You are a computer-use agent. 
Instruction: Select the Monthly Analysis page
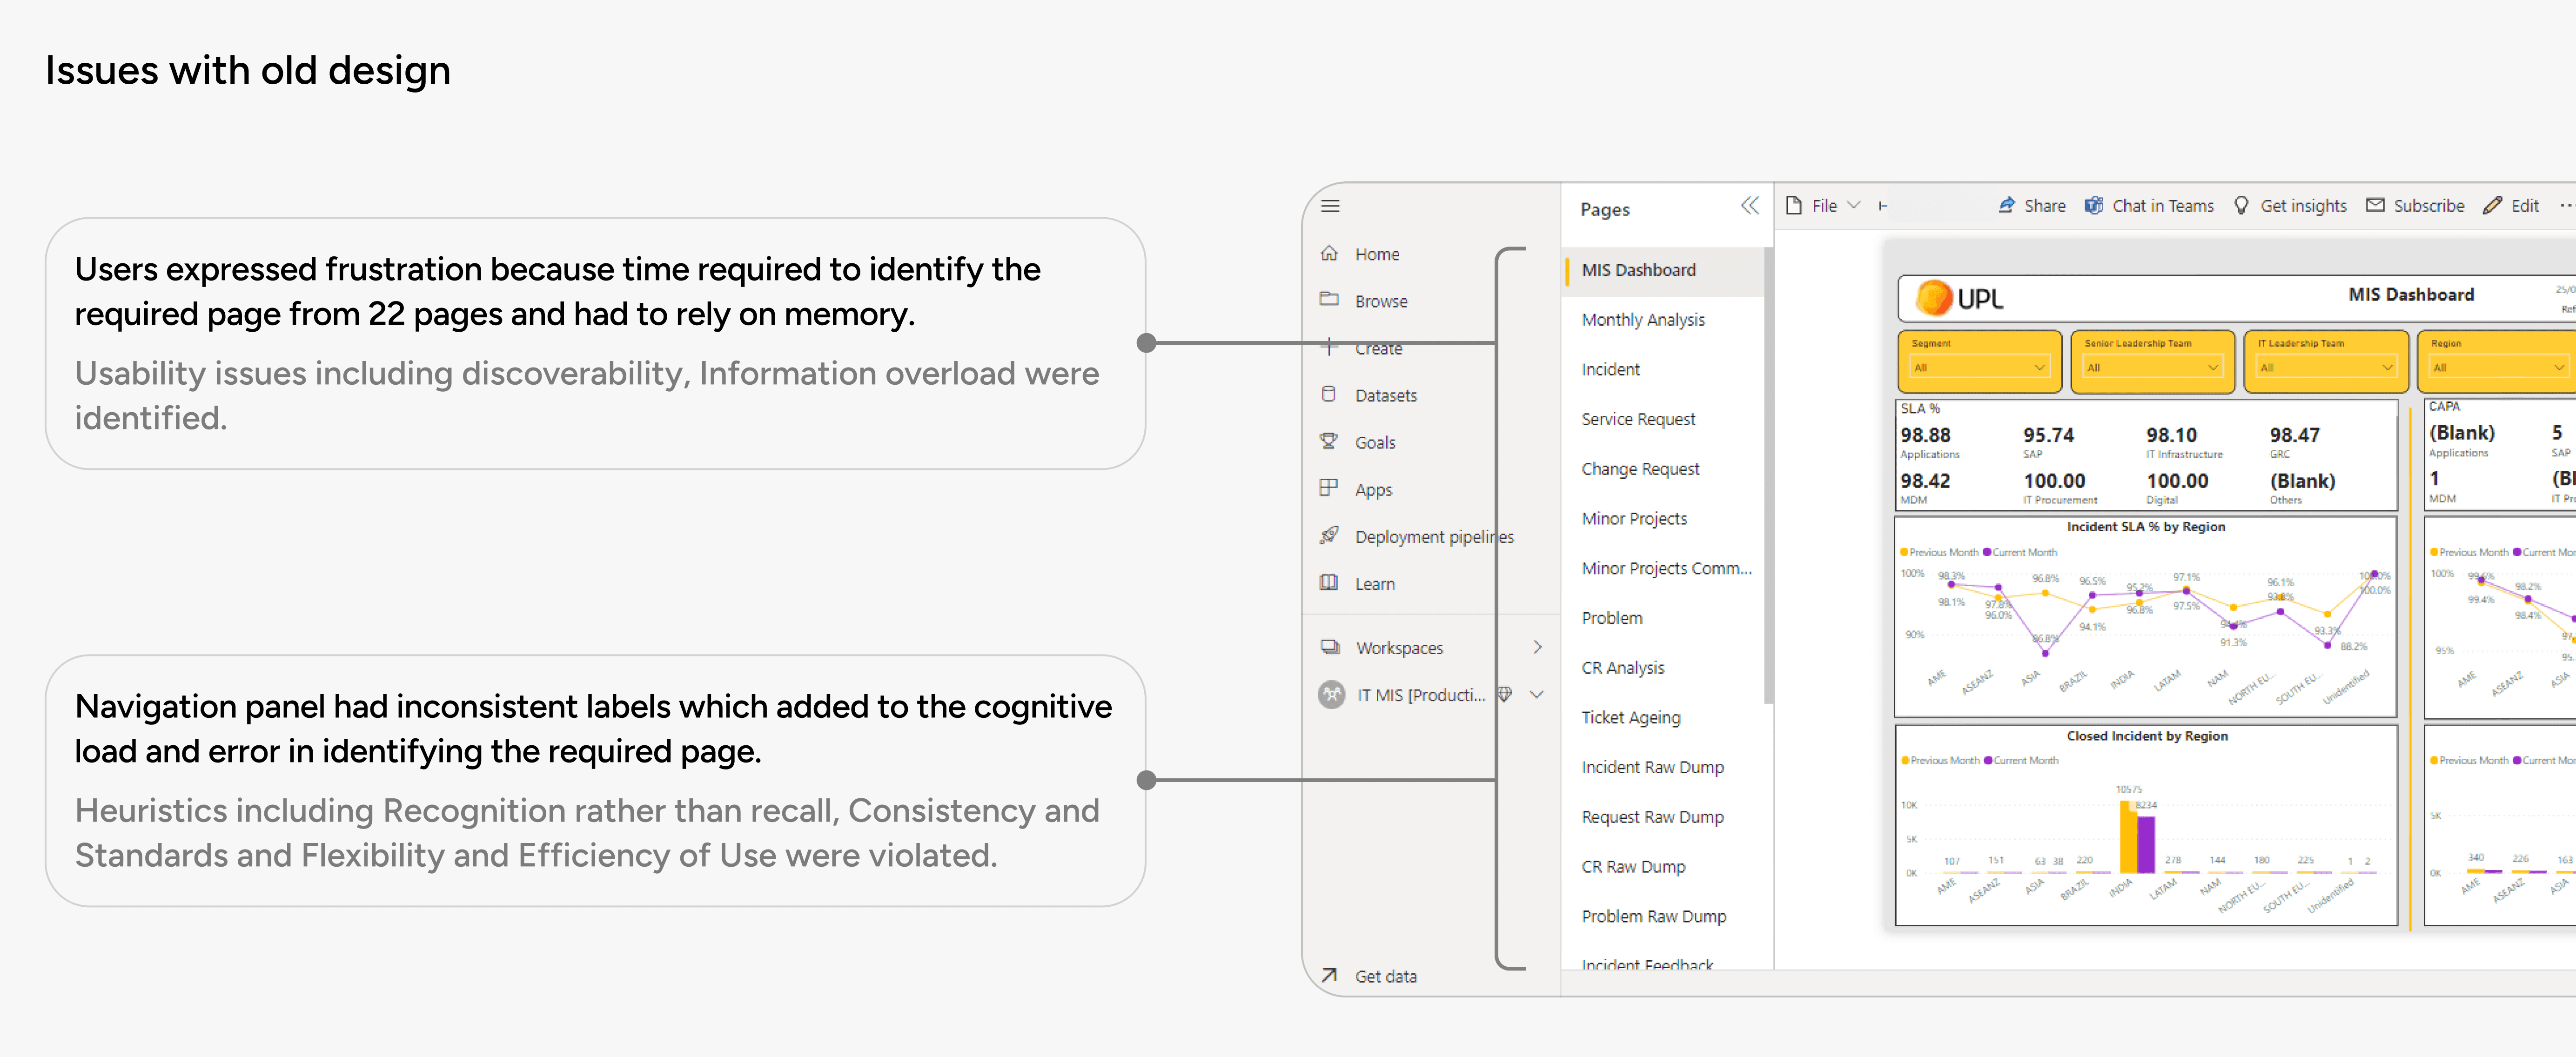(1643, 319)
